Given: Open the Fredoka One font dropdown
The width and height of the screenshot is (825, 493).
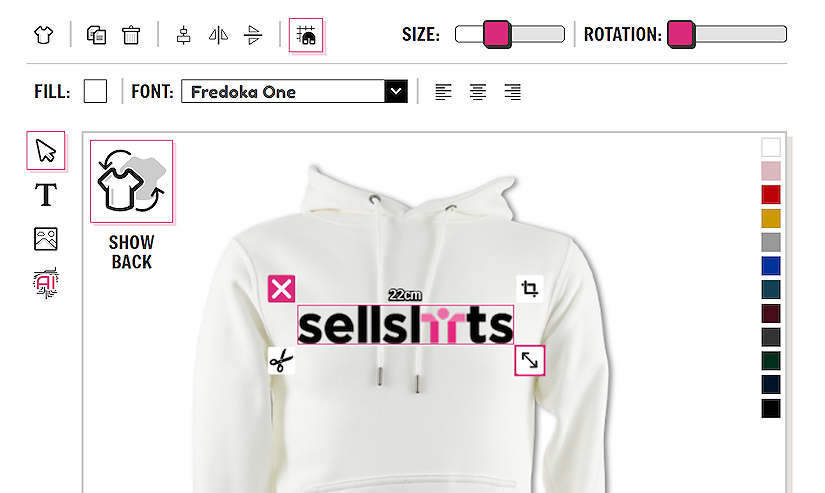Looking at the screenshot, I should pos(295,92).
